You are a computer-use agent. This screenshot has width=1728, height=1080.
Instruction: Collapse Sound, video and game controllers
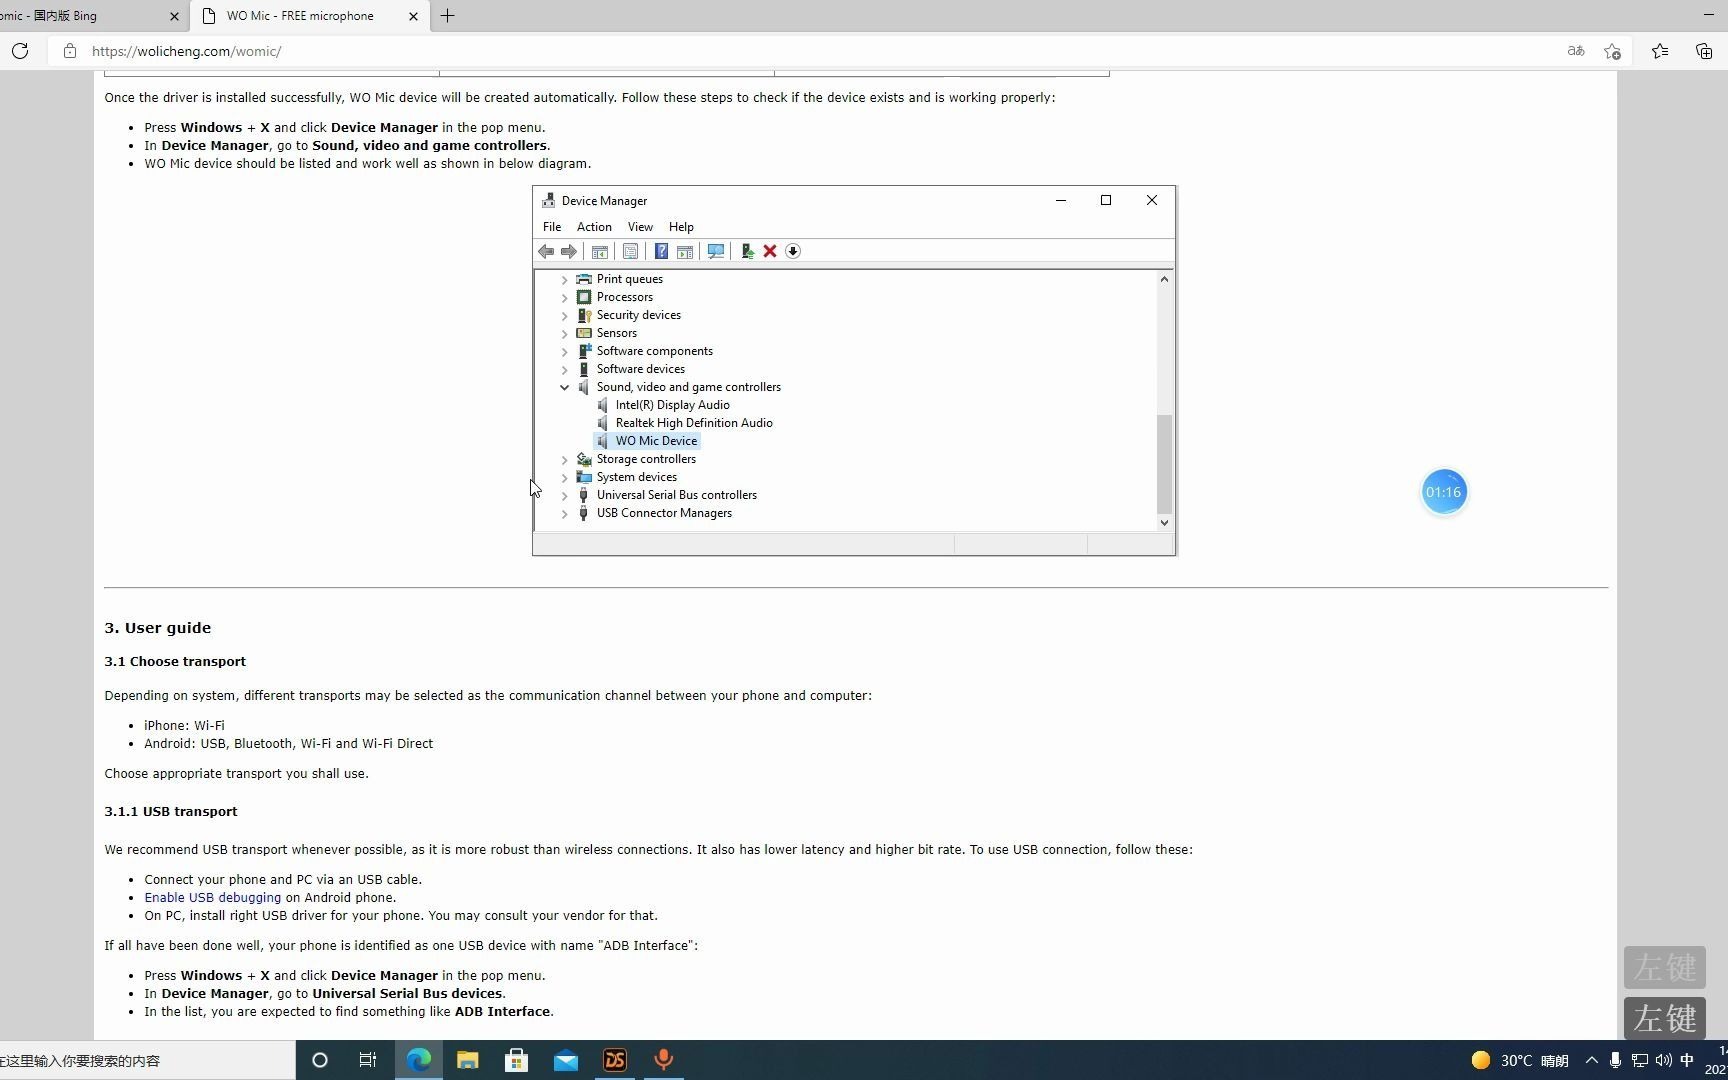tap(565, 388)
